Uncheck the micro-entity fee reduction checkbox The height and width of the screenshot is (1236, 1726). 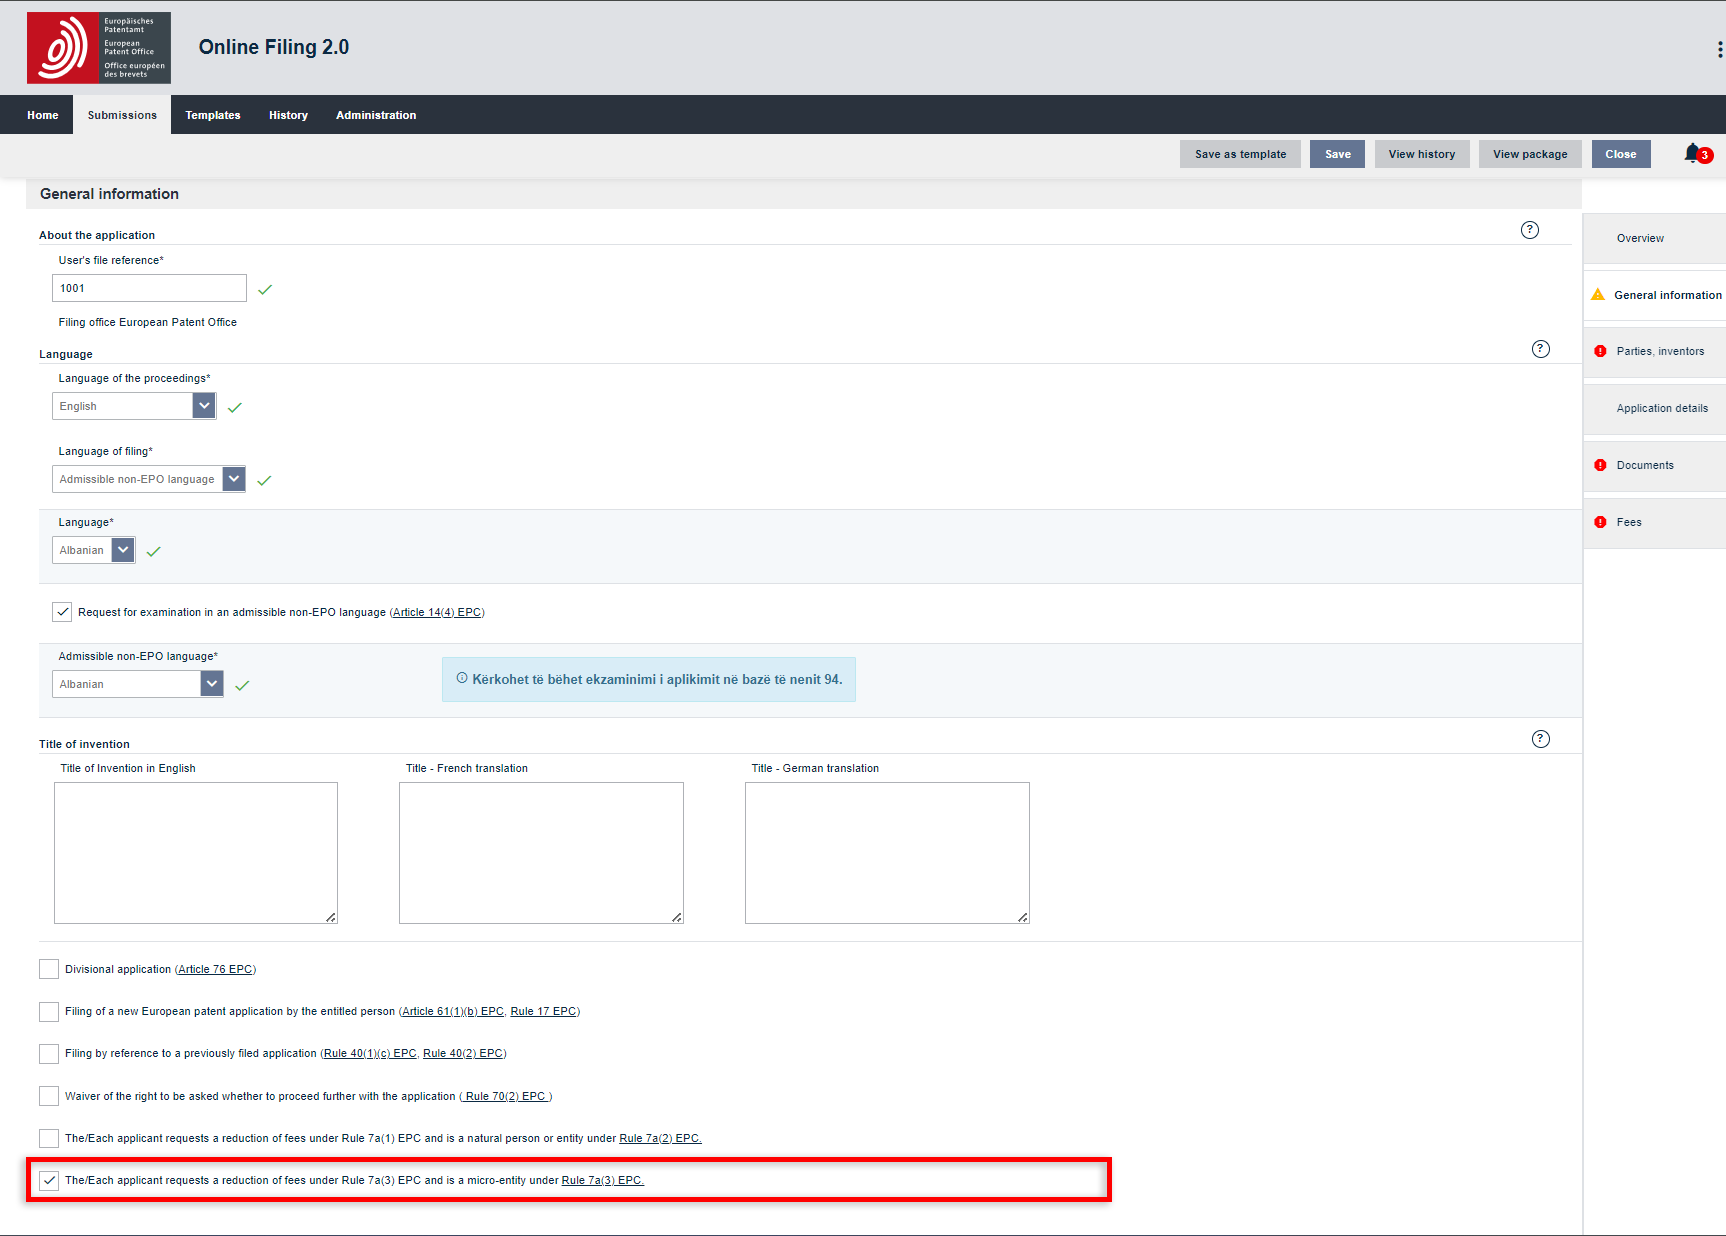pyautogui.click(x=49, y=1180)
